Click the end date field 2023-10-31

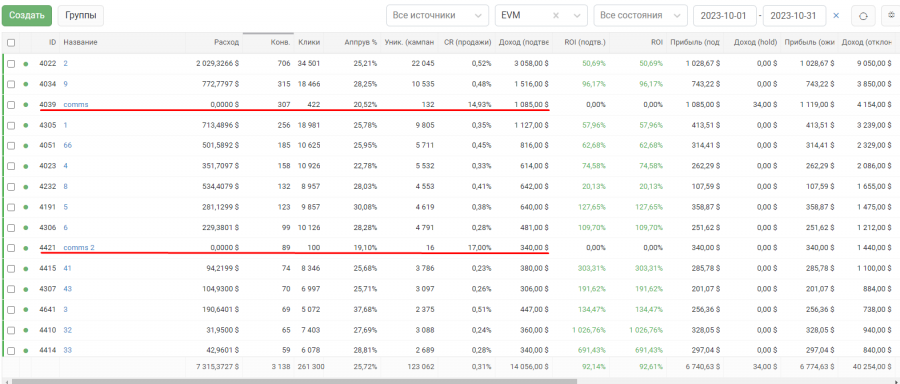pyautogui.click(x=795, y=15)
